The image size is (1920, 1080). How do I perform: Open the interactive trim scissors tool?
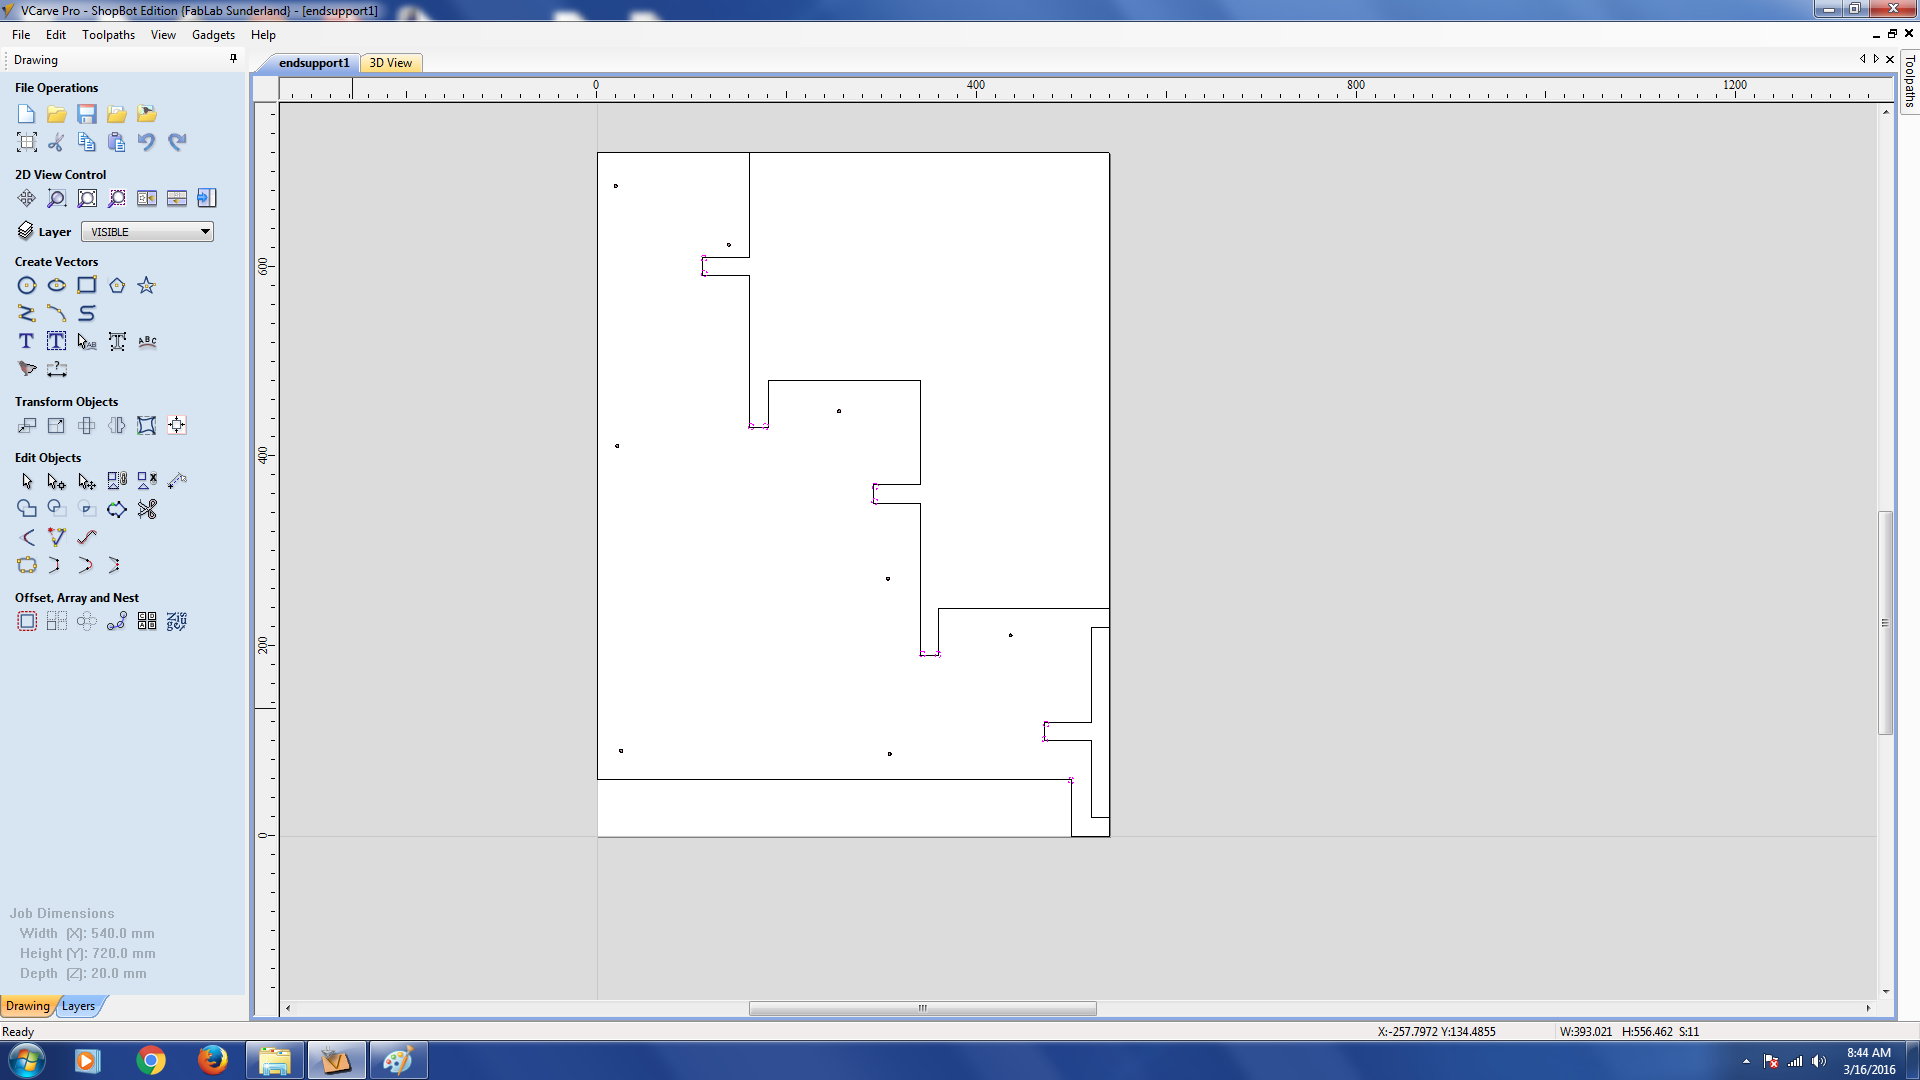(147, 509)
